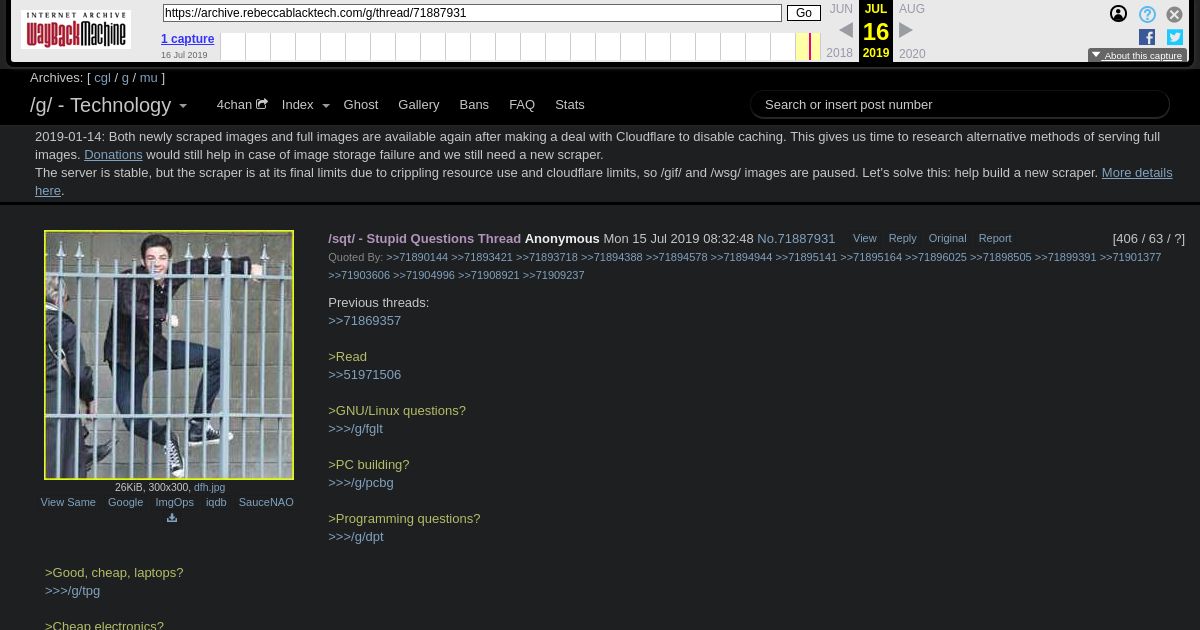The image size is (1200, 630).
Task: Open the Wayback user account icon
Action: pyautogui.click(x=1118, y=14)
